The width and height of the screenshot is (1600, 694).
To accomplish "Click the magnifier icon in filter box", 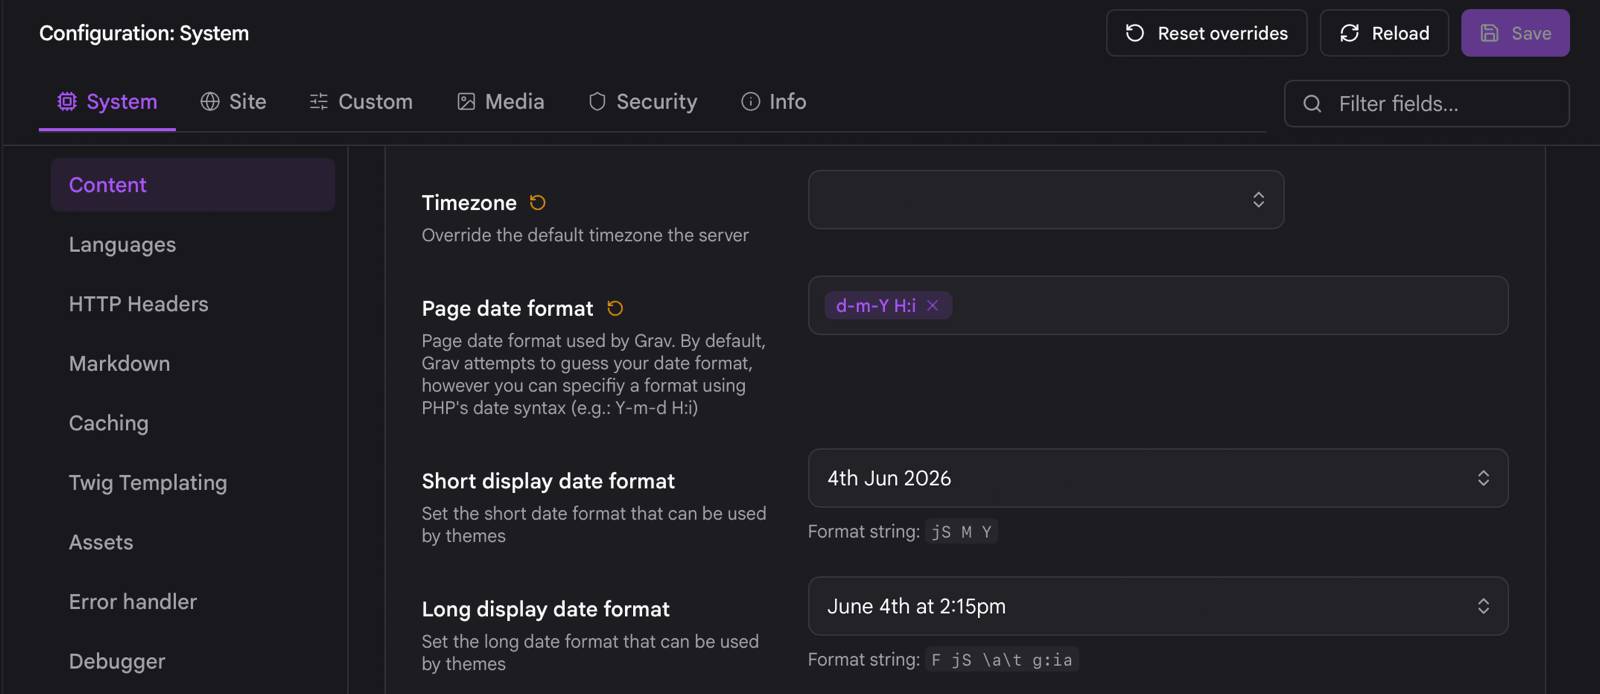I will [1313, 104].
